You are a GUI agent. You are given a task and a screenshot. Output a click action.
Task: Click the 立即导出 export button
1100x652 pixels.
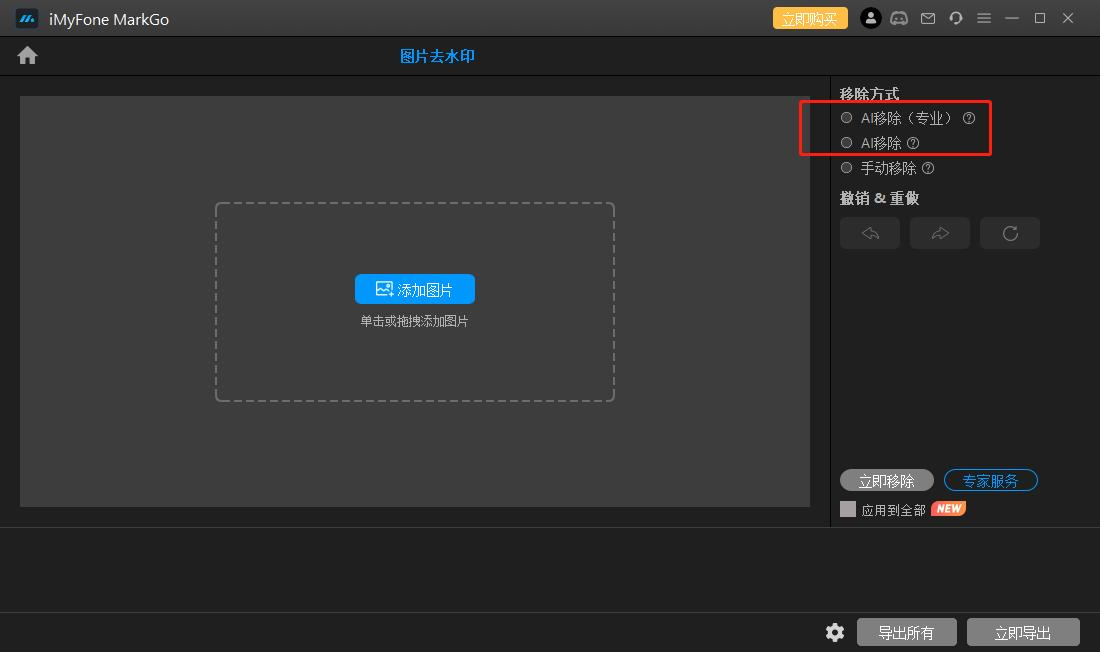click(x=1023, y=632)
